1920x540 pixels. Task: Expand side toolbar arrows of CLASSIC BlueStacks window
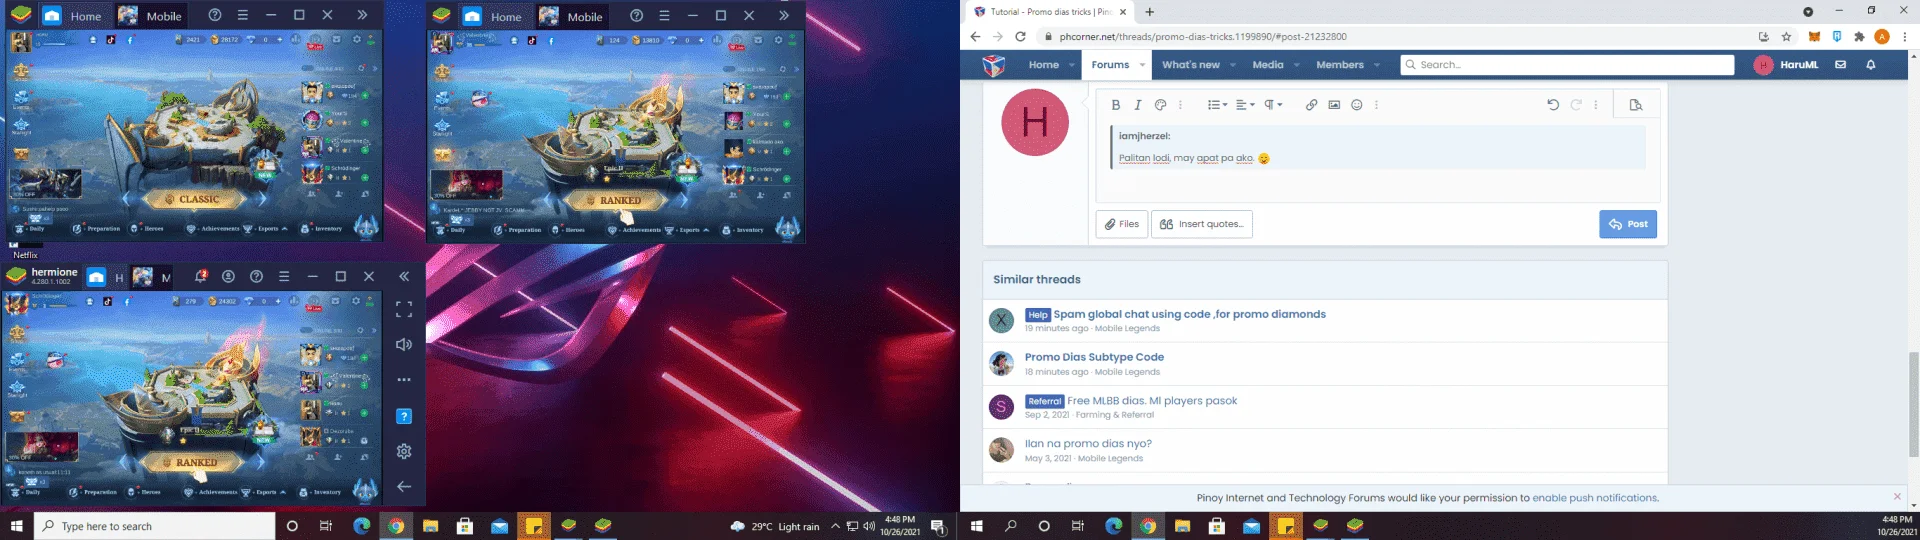point(362,15)
